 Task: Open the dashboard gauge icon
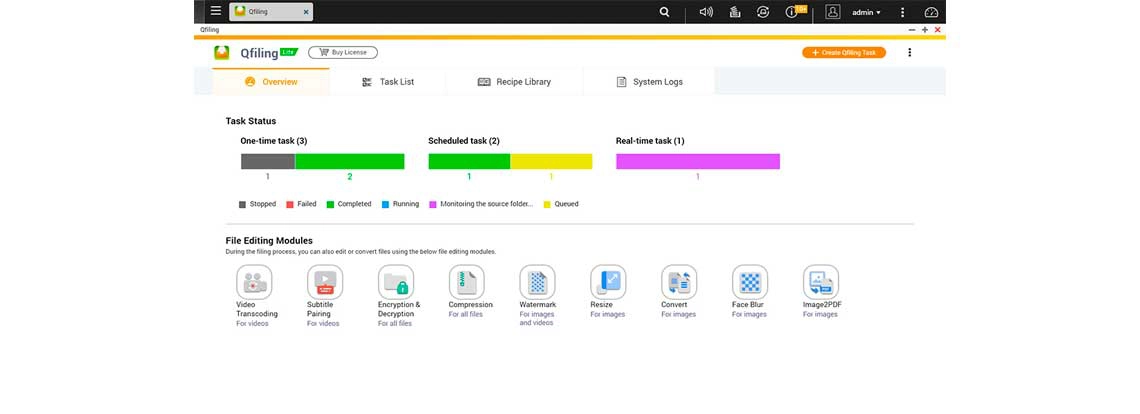point(931,12)
